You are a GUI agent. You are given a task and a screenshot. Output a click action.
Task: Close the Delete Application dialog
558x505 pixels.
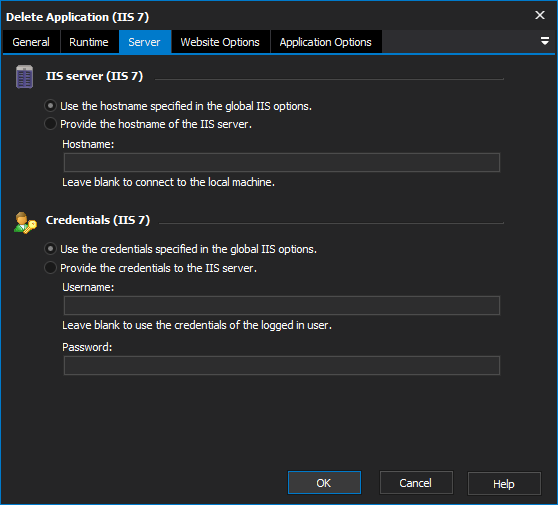click(x=540, y=15)
